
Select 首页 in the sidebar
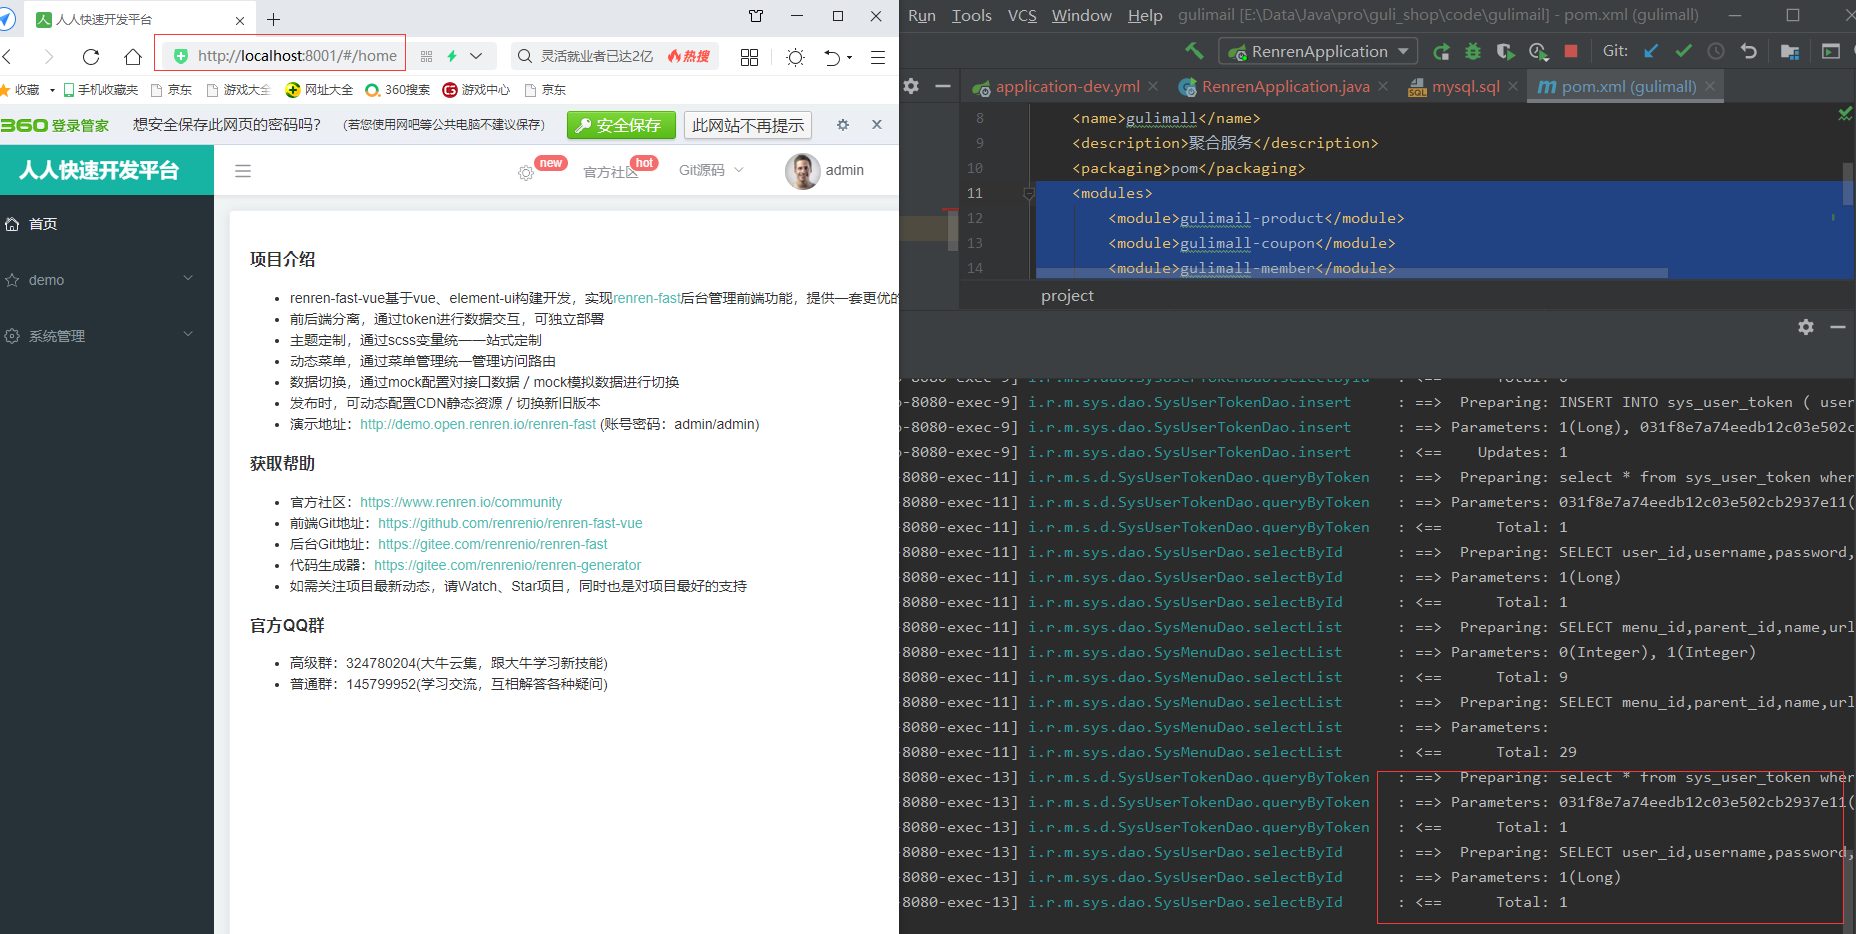click(x=107, y=224)
